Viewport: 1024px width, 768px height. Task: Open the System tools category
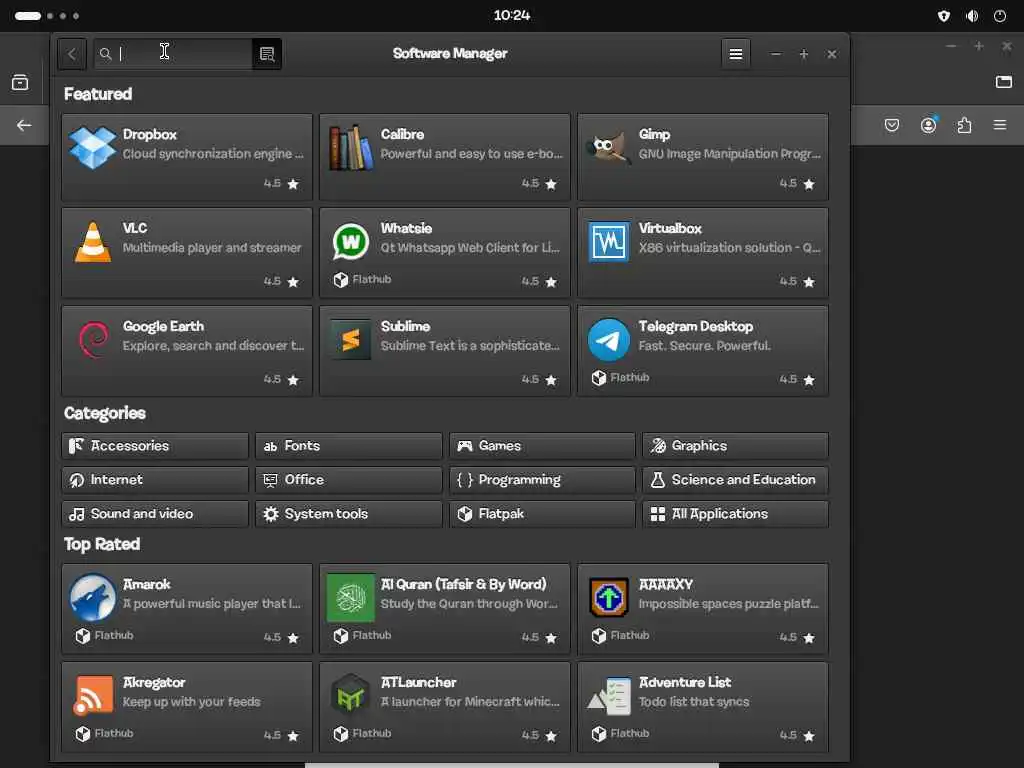click(x=349, y=514)
